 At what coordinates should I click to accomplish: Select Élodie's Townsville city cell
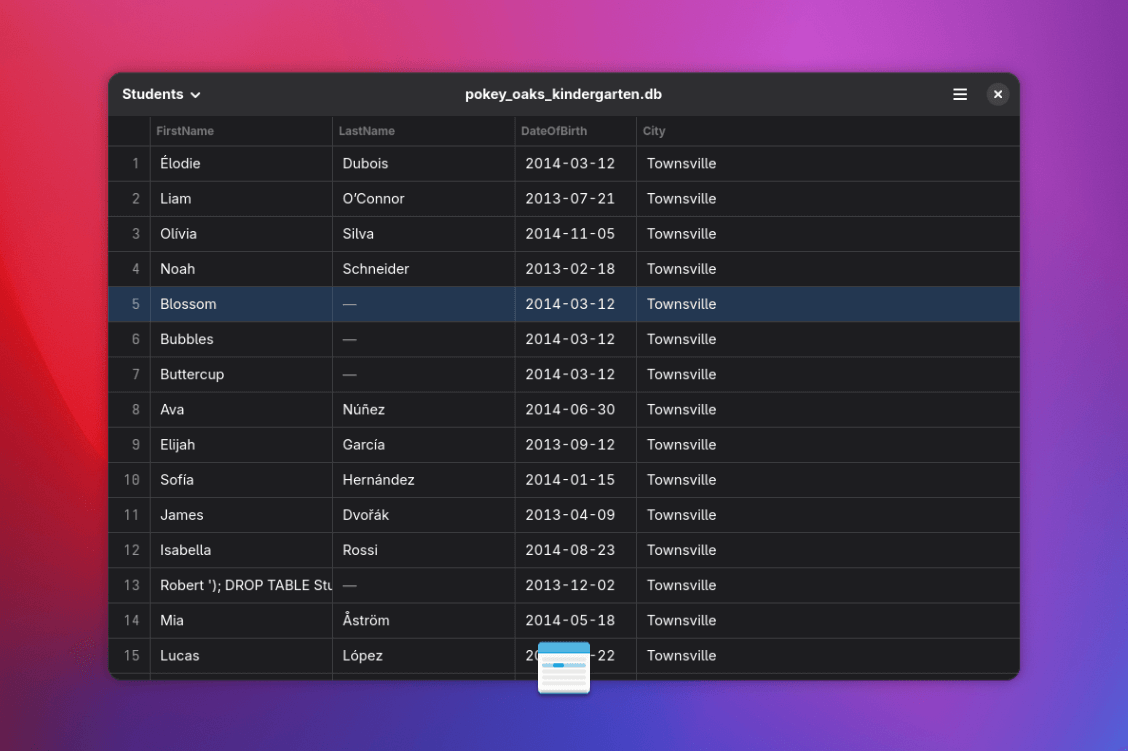click(681, 163)
